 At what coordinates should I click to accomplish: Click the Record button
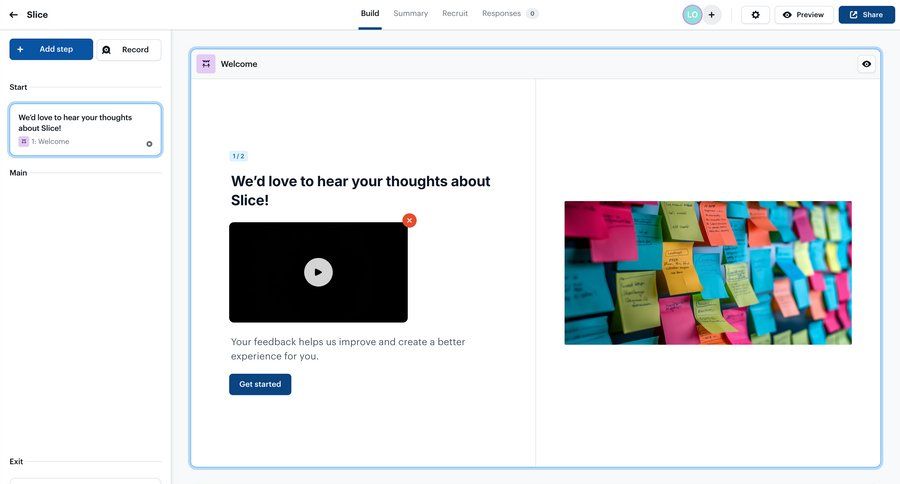tap(129, 50)
